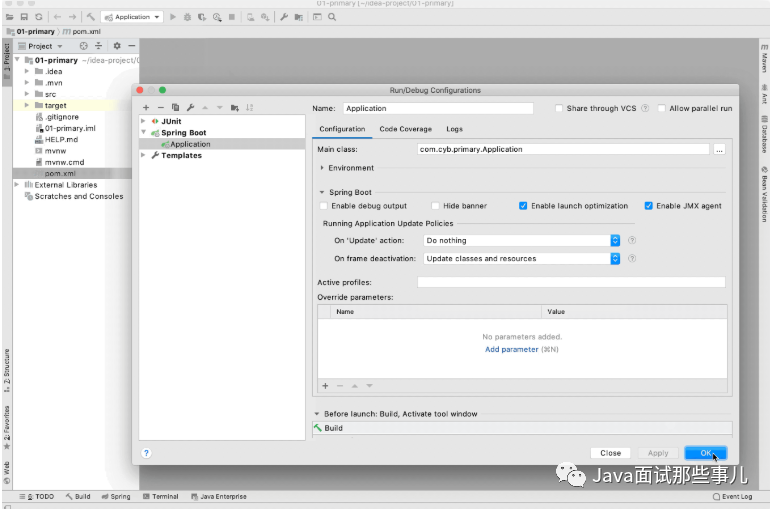Add new configuration with the plus icon
Viewport: 773px width, 509px height.
click(146, 108)
